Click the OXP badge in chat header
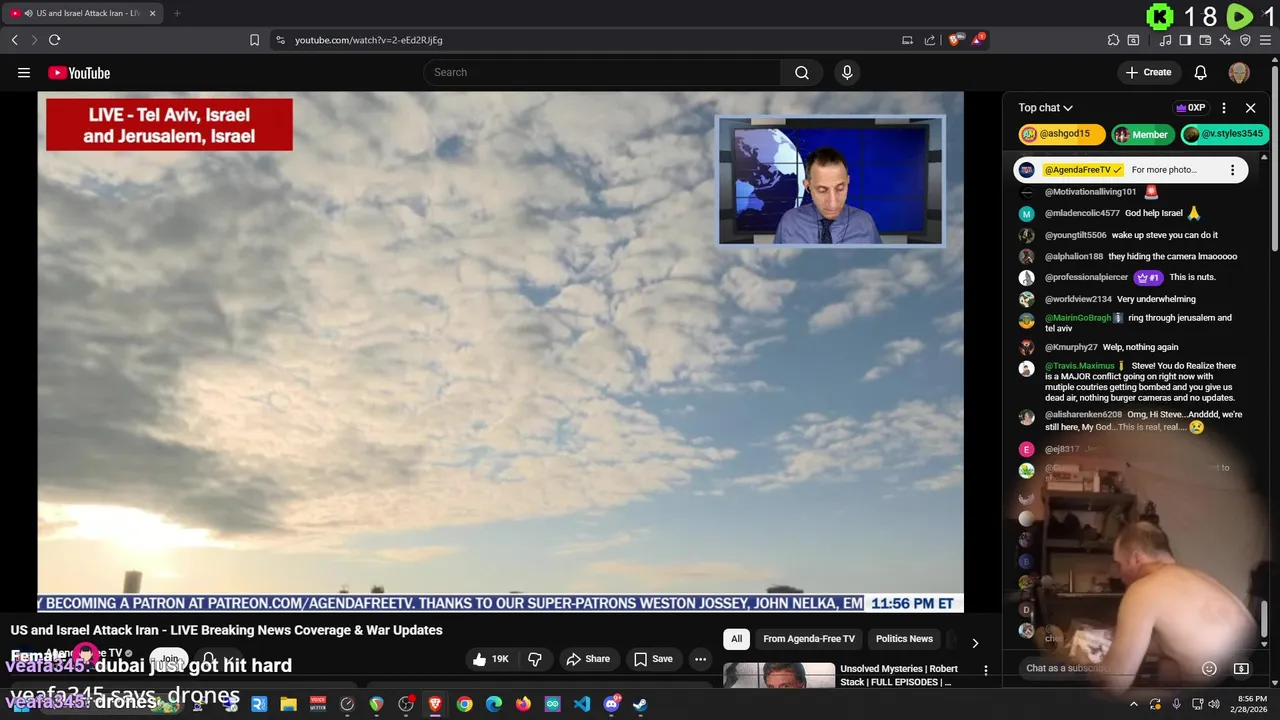Image resolution: width=1280 pixels, height=720 pixels. coord(1191,108)
